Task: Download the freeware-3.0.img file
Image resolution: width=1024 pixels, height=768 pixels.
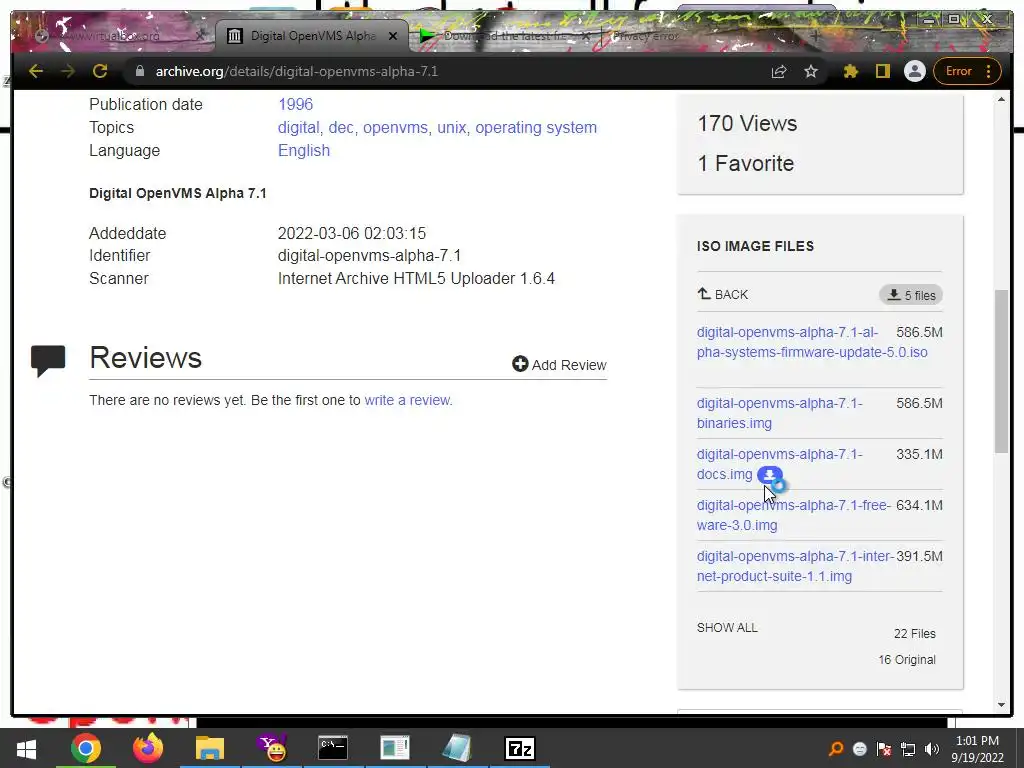Action: click(x=793, y=515)
